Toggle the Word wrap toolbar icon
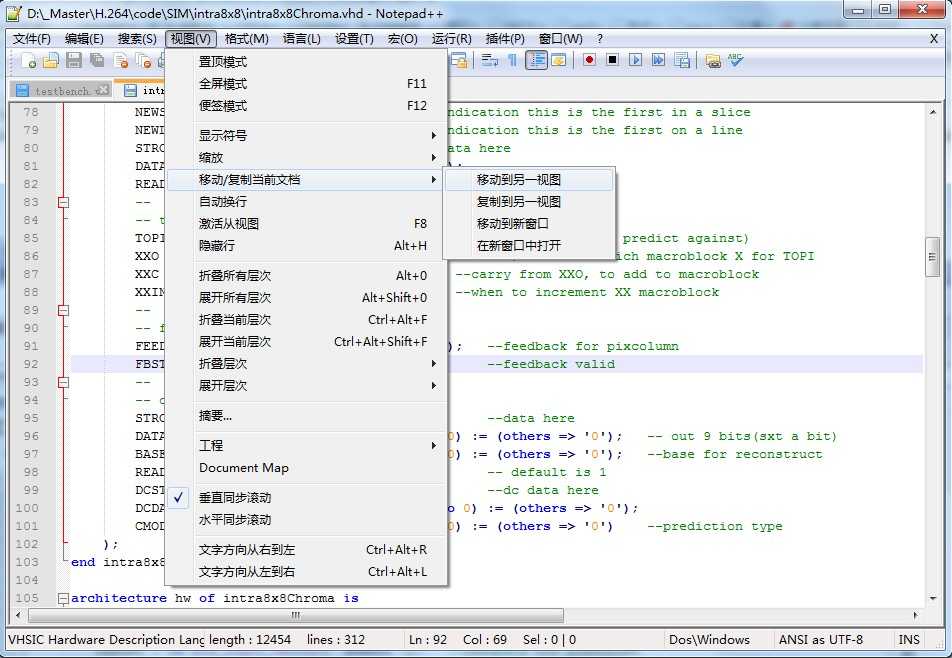 tap(489, 60)
